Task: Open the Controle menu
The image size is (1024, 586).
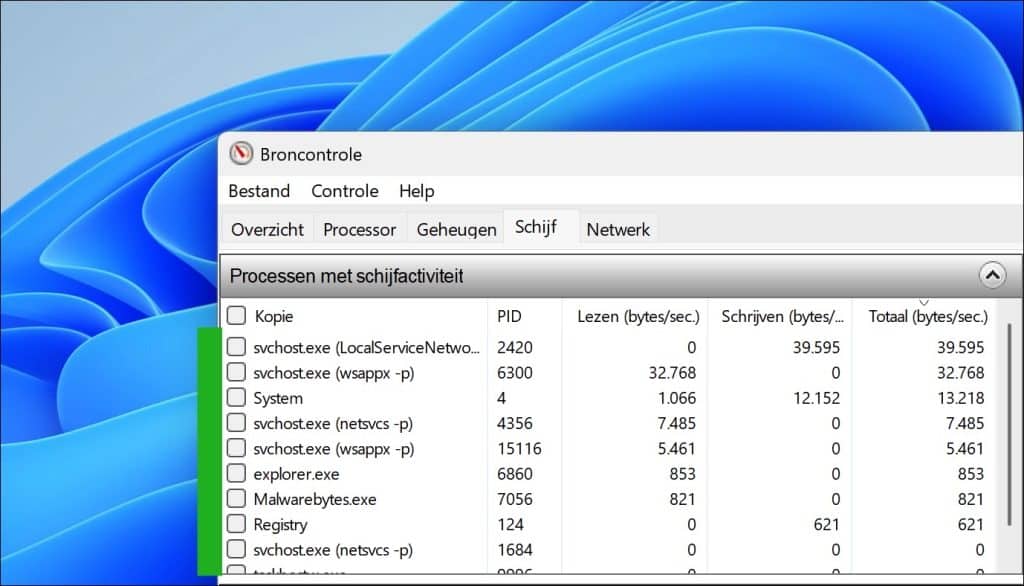Action: click(x=344, y=191)
